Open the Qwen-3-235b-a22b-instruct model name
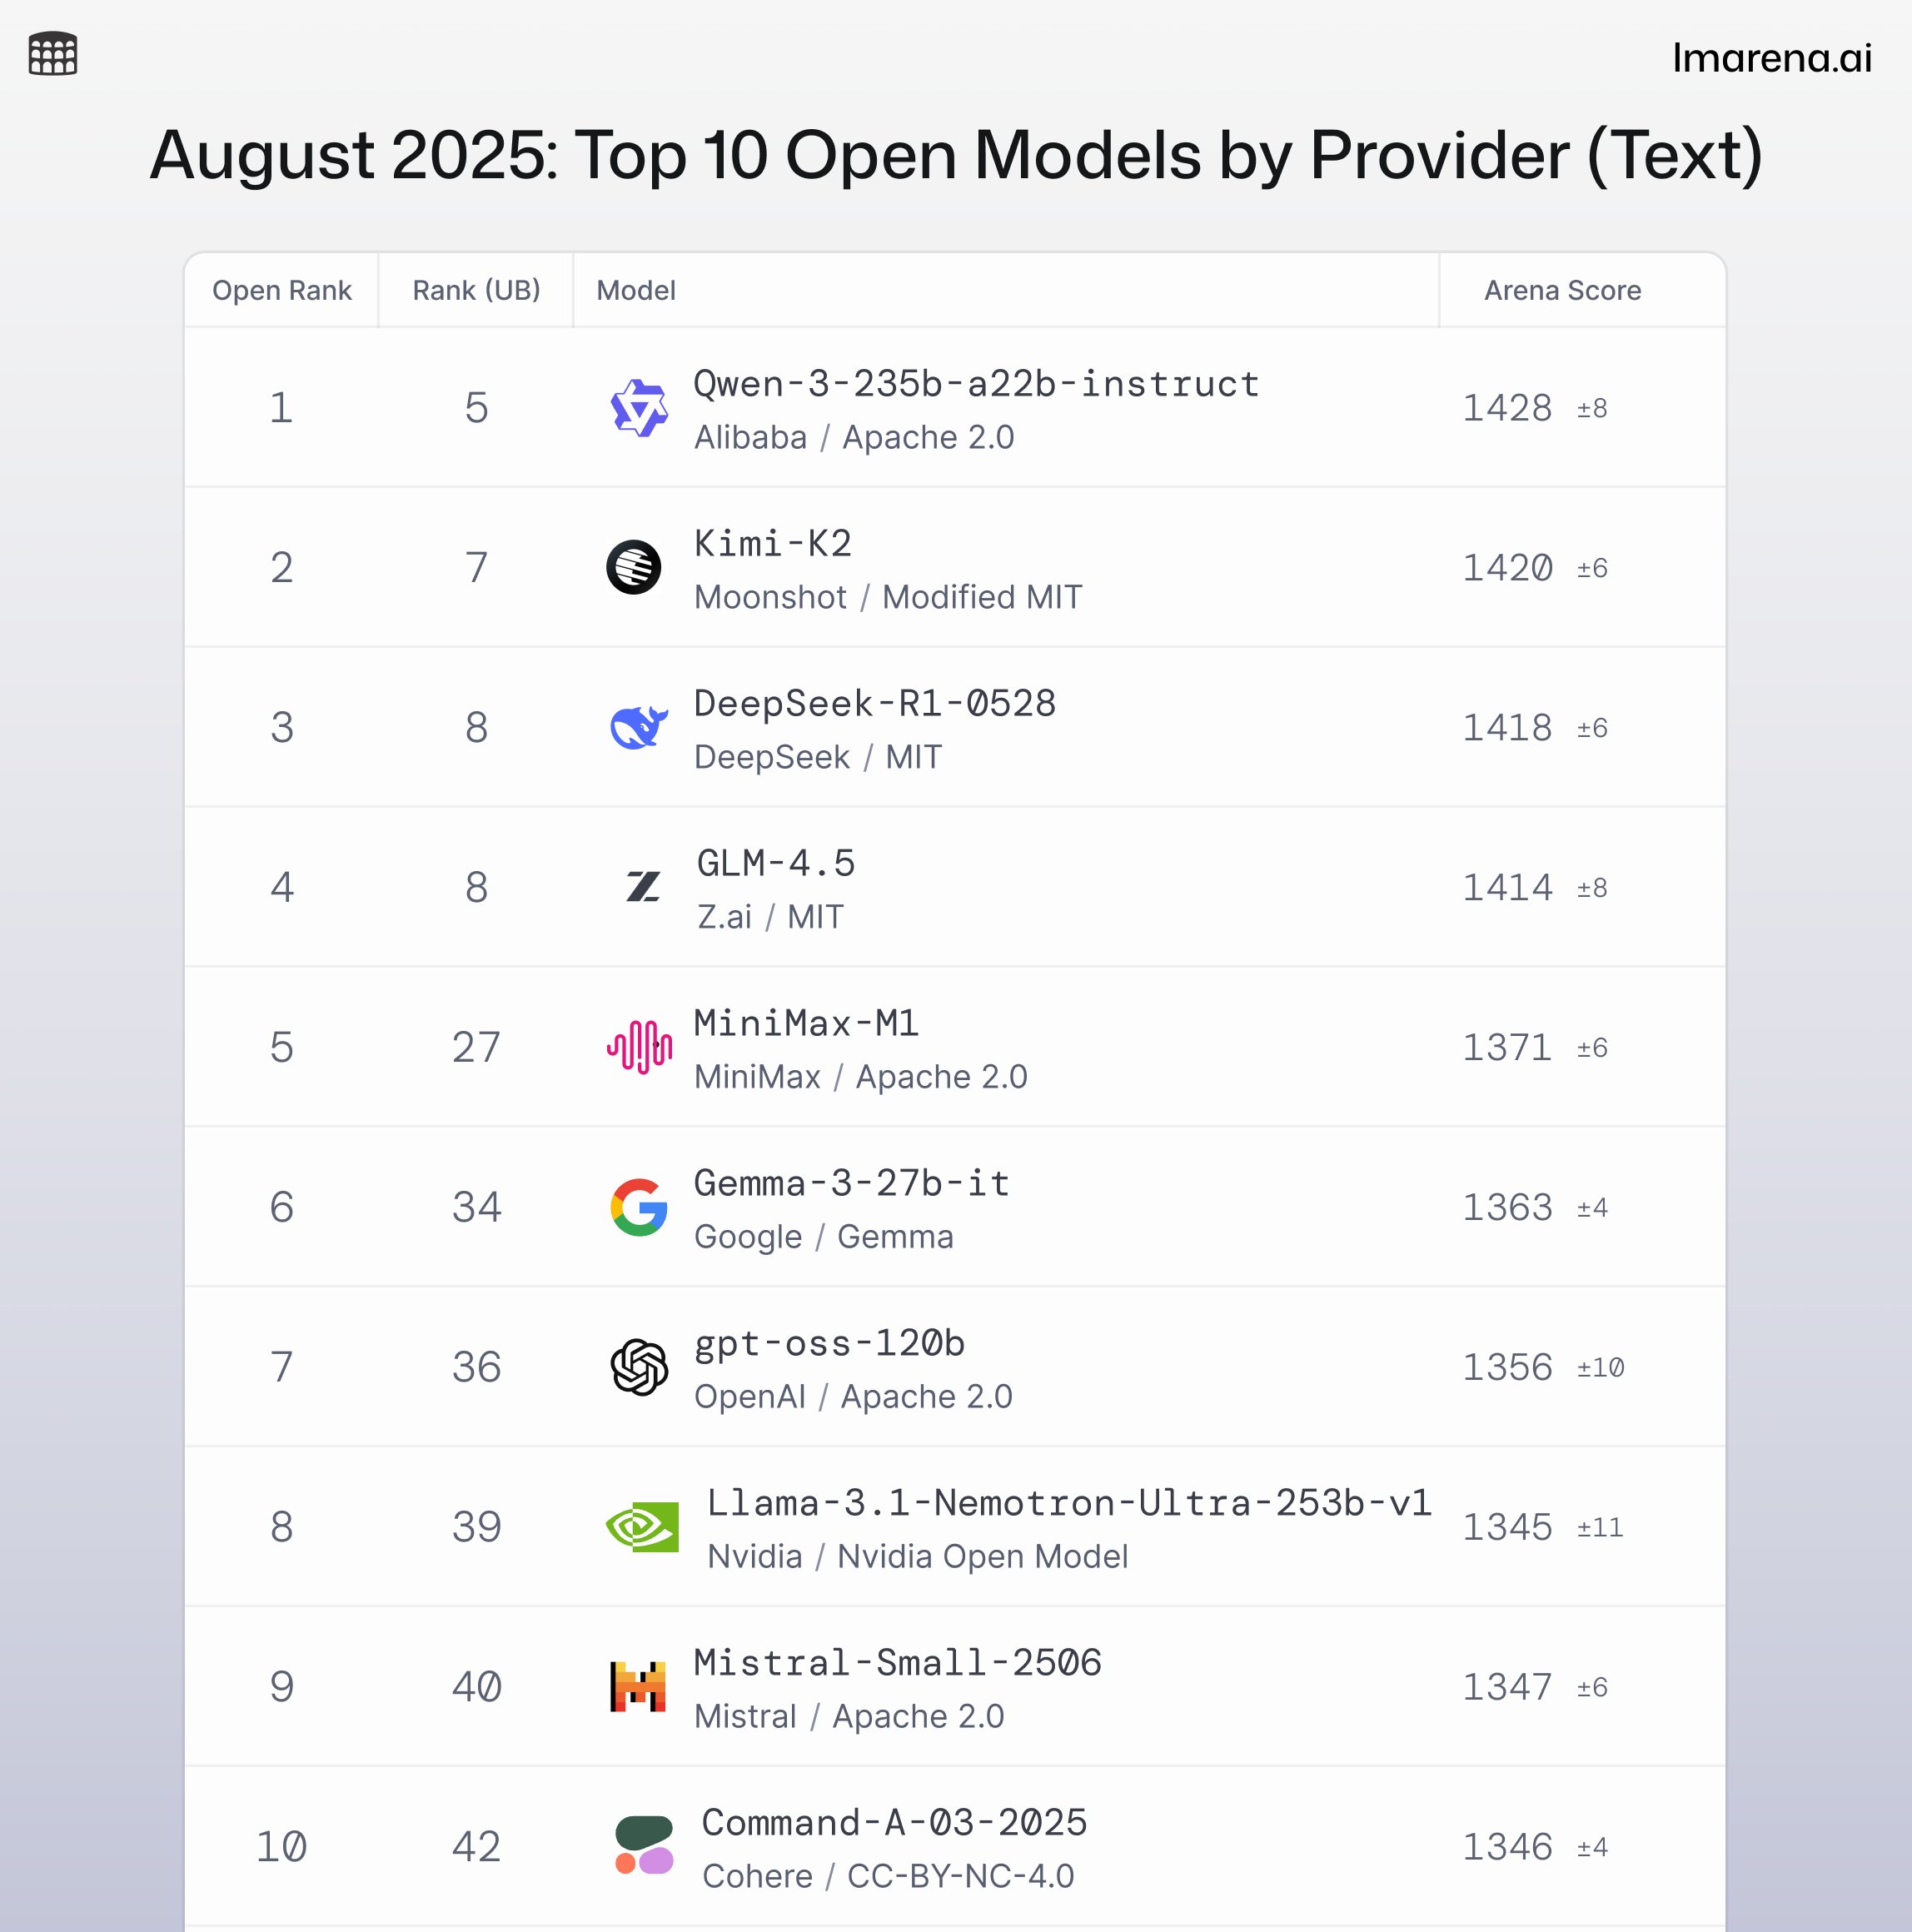 [976, 385]
